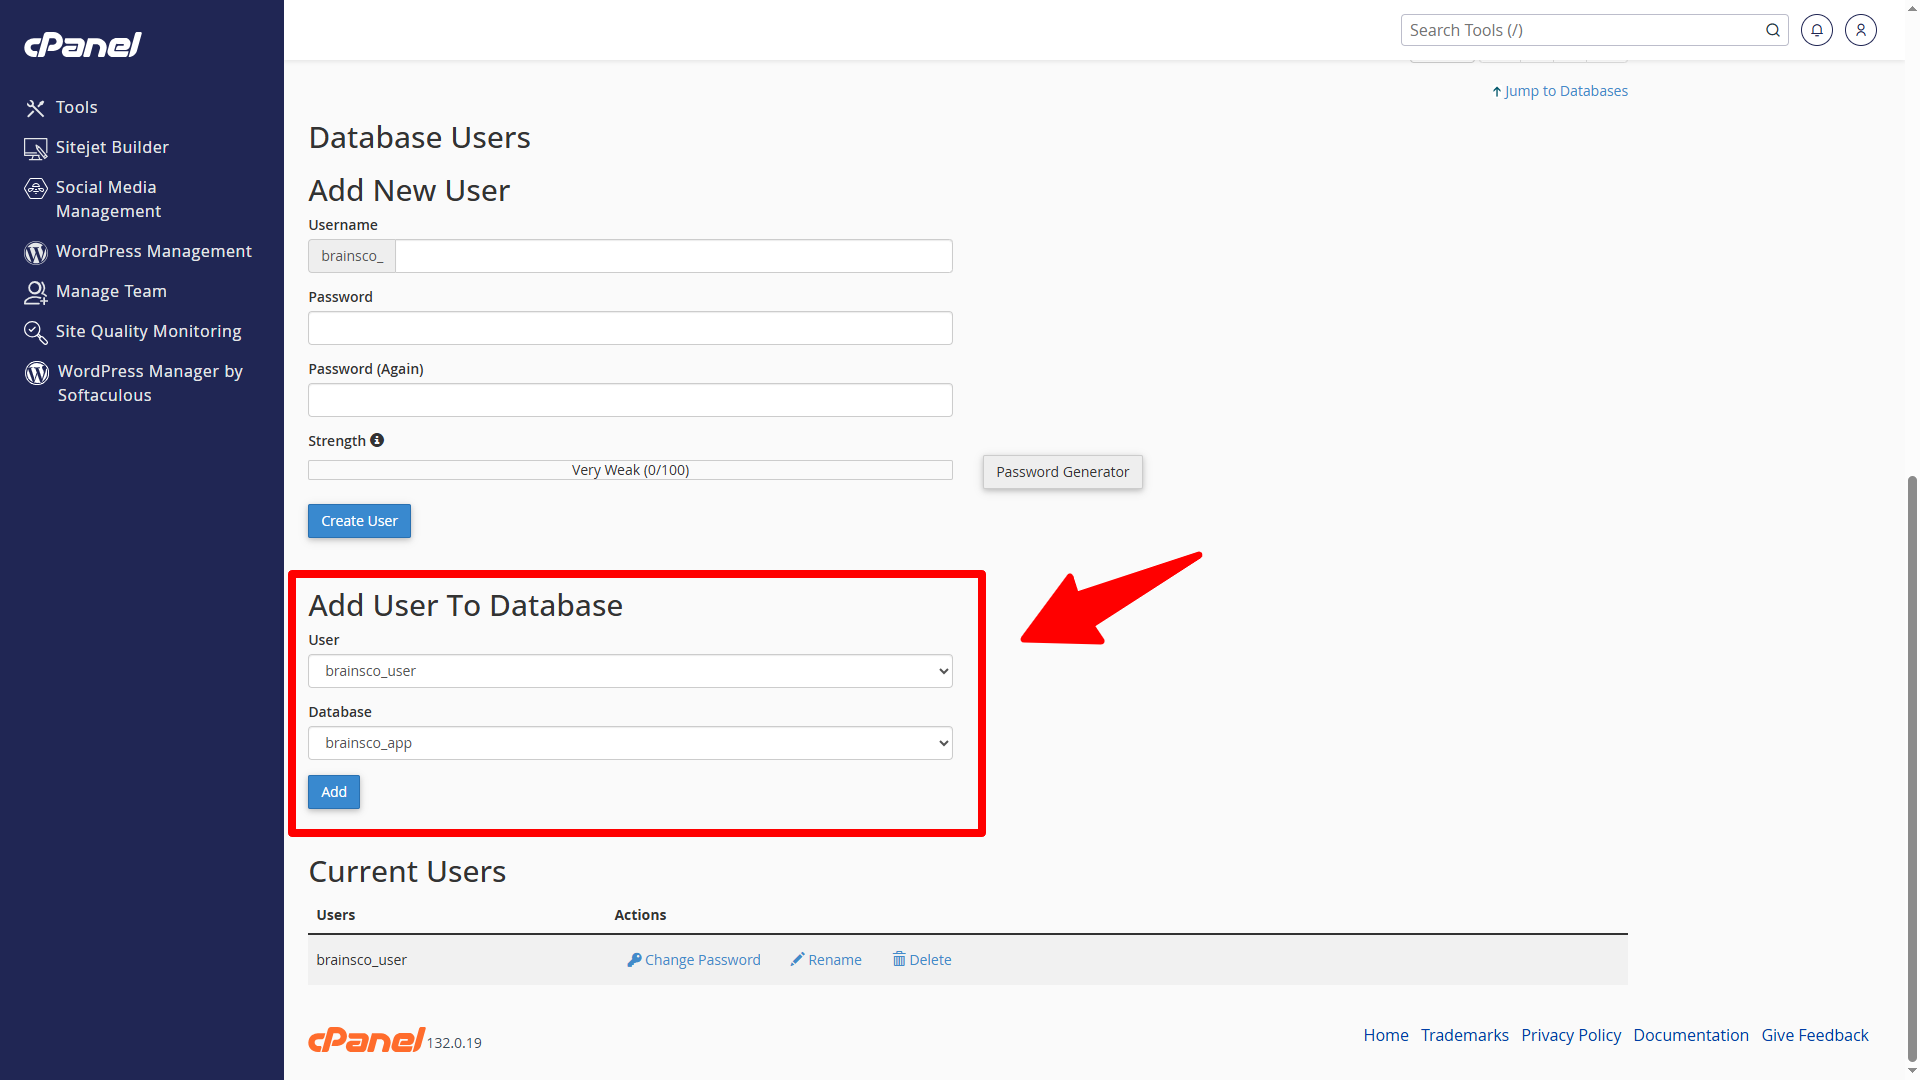Open the Give Feedback footer link
The height and width of the screenshot is (1080, 1920).
(1815, 1035)
